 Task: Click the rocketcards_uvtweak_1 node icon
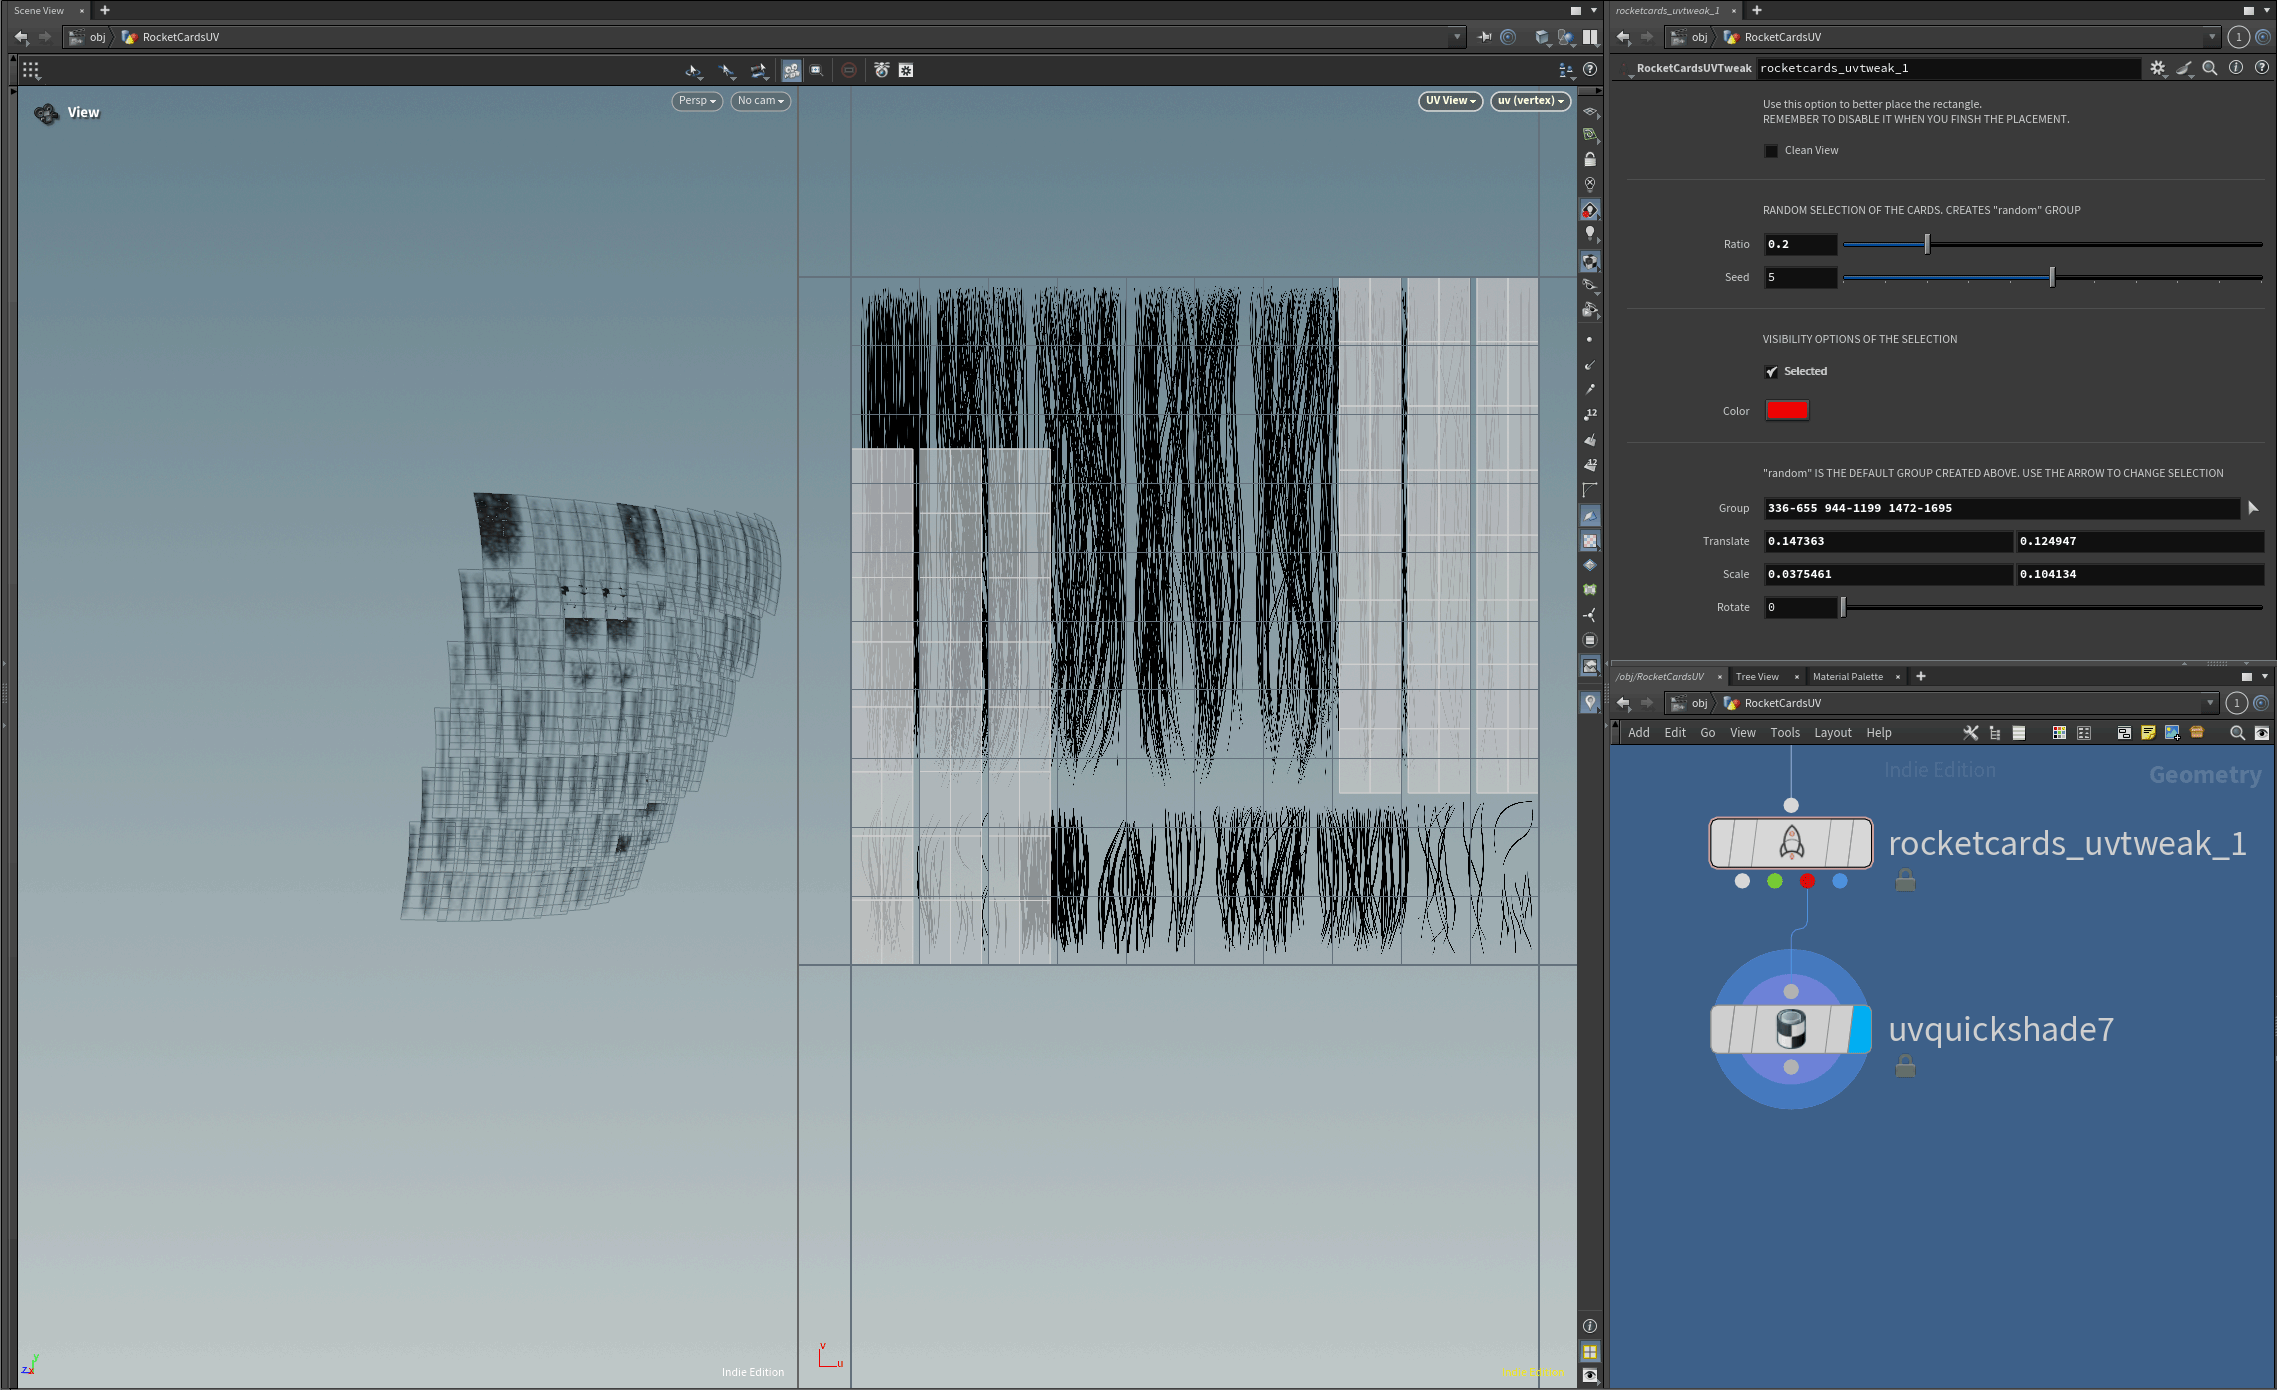click(x=1790, y=843)
